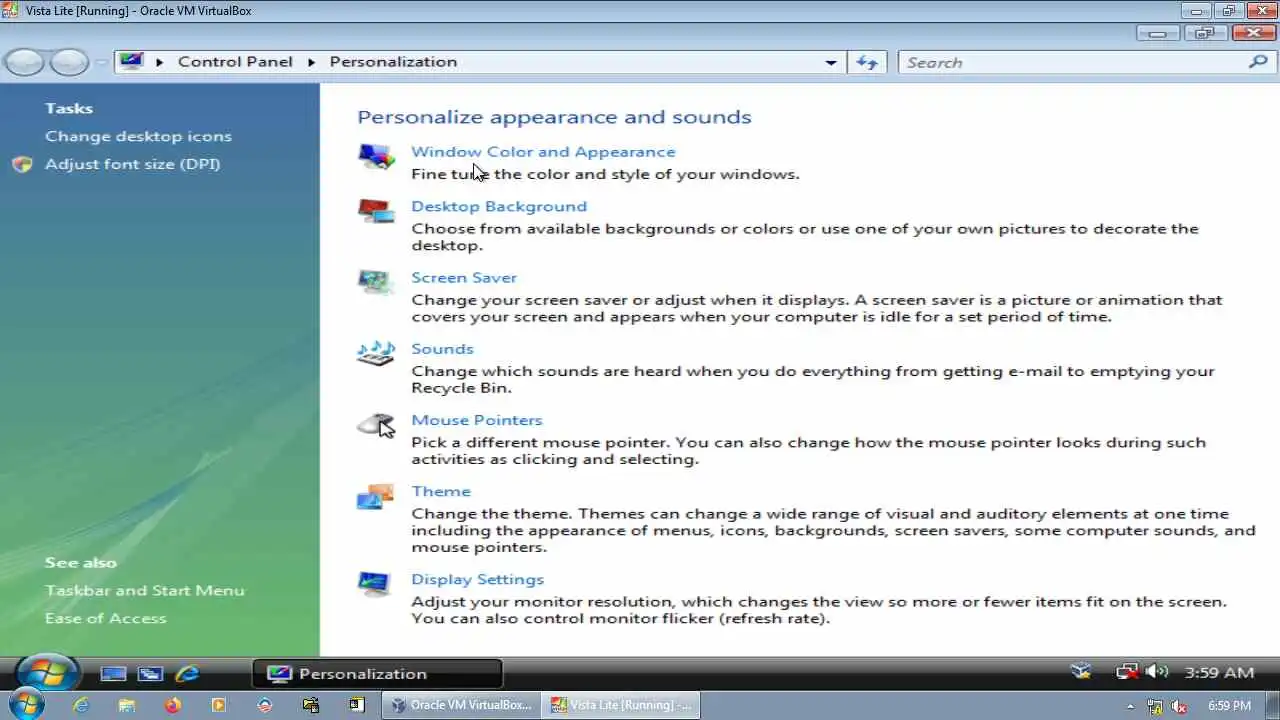This screenshot has width=1280, height=720.
Task: Click the Theme icon
Action: (x=376, y=496)
